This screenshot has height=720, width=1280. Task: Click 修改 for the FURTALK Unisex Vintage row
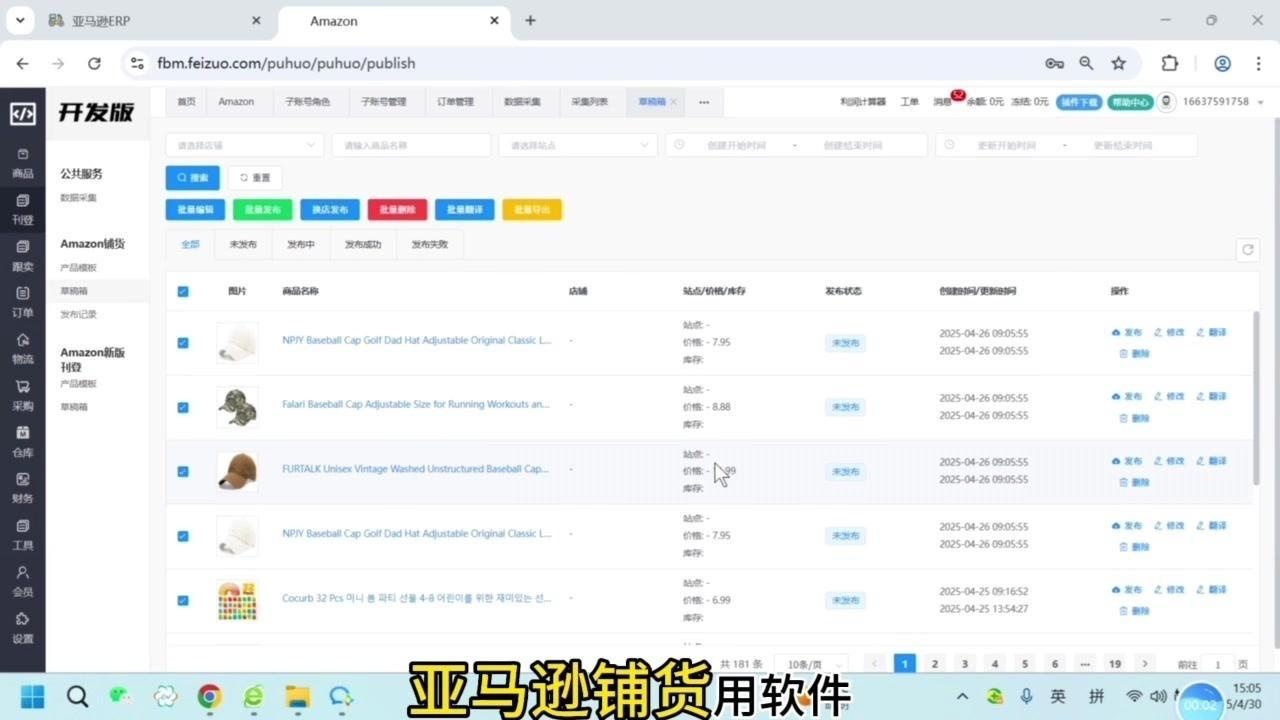click(1169, 461)
